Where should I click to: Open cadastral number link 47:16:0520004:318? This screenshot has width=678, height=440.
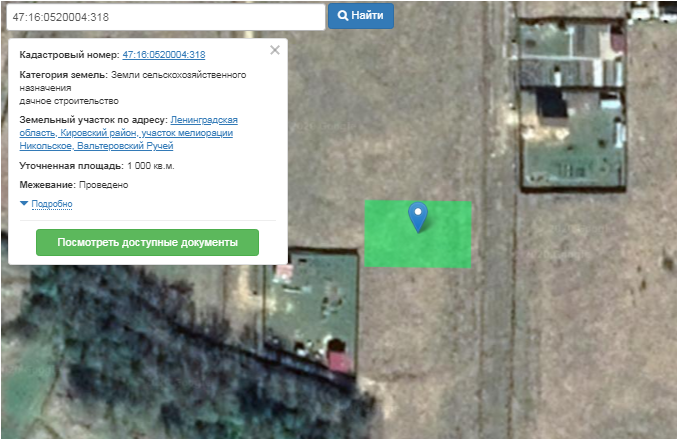point(164,55)
